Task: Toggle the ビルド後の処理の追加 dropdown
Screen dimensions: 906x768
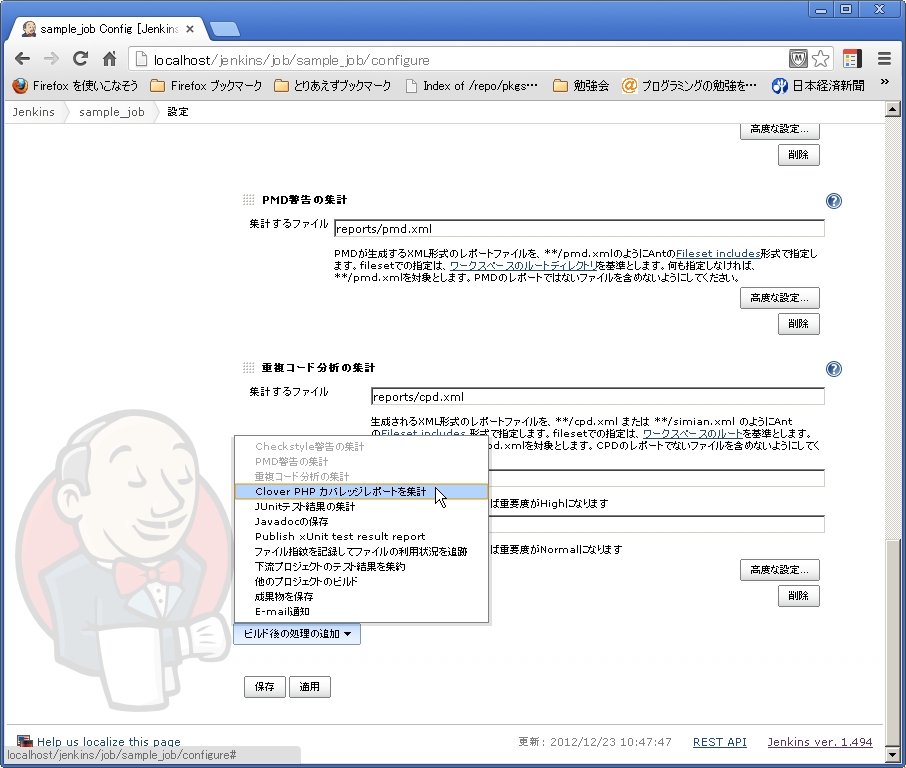Action: tap(297, 635)
